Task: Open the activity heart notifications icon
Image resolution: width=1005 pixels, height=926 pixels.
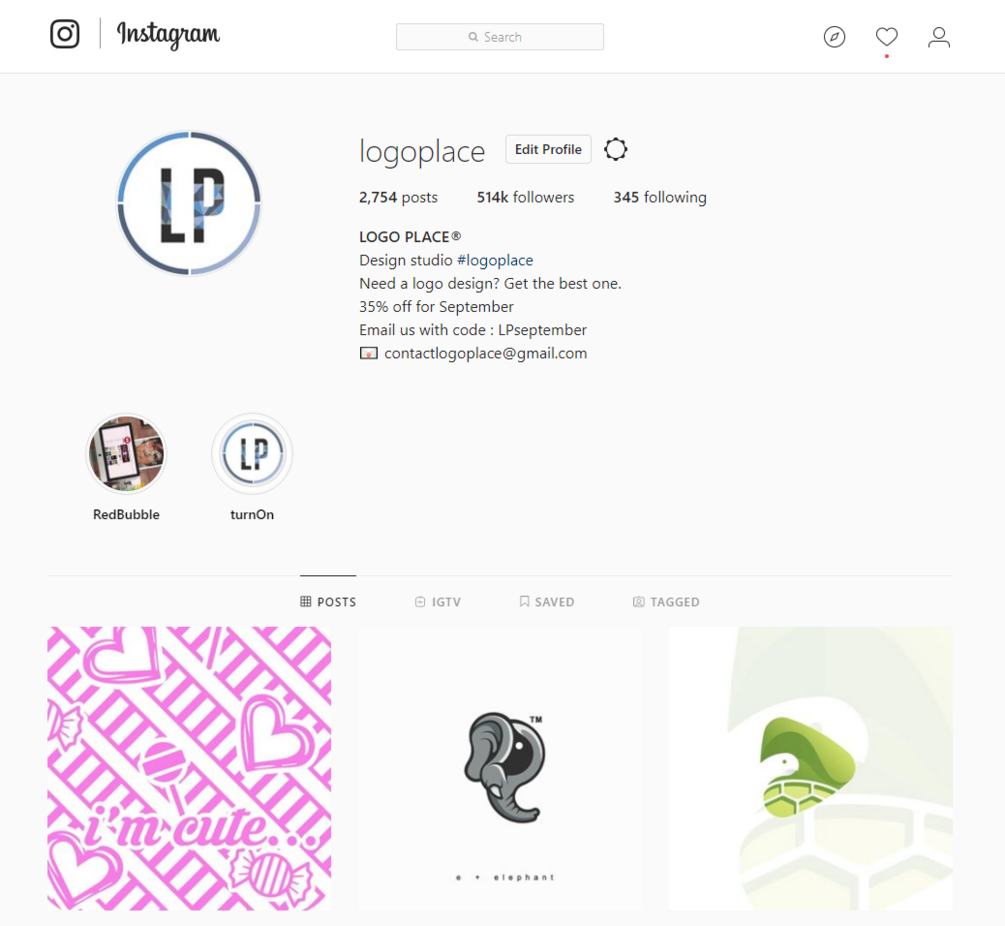Action: pyautogui.click(x=886, y=37)
